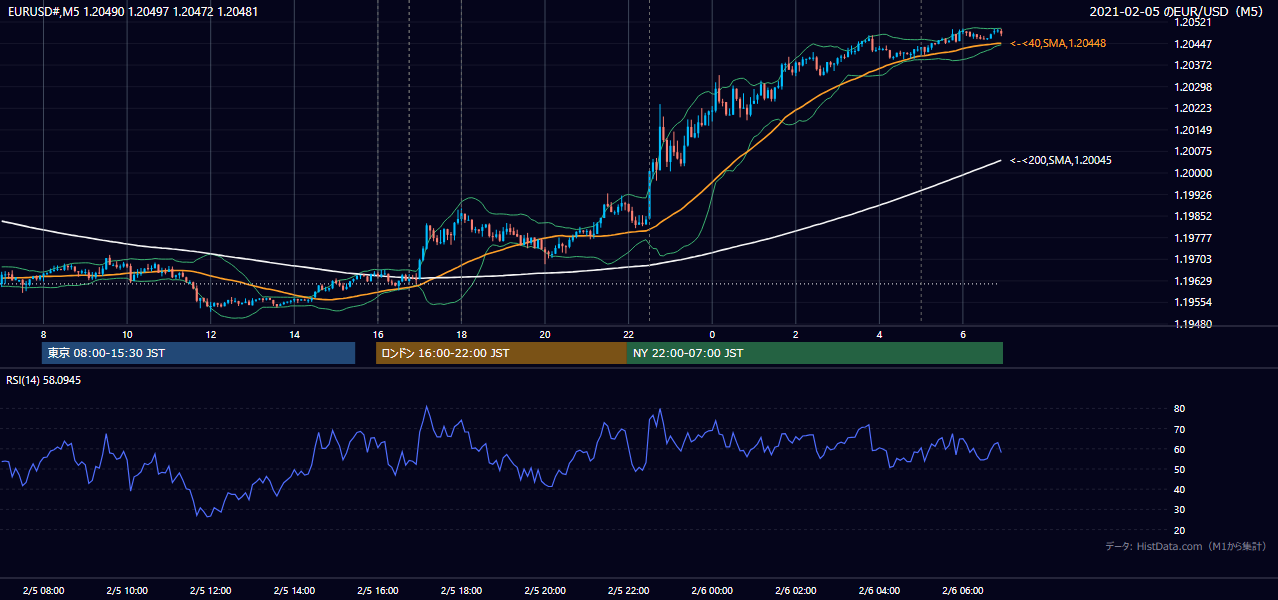The height and width of the screenshot is (600, 1278).
Task: Click the 2/5 16:00 date label at bottom
Action: pyautogui.click(x=377, y=591)
